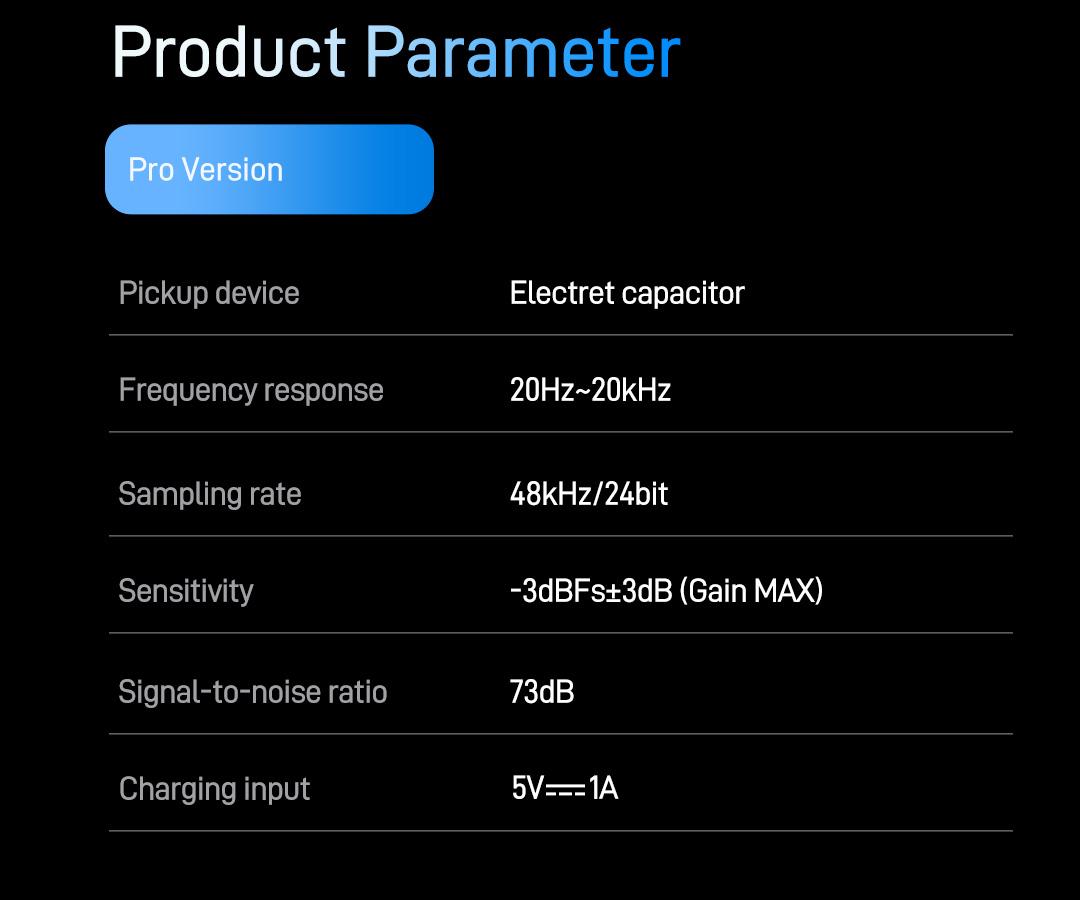Image resolution: width=1080 pixels, height=900 pixels.
Task: Click the 20Hz lower frequency value
Action: click(542, 389)
